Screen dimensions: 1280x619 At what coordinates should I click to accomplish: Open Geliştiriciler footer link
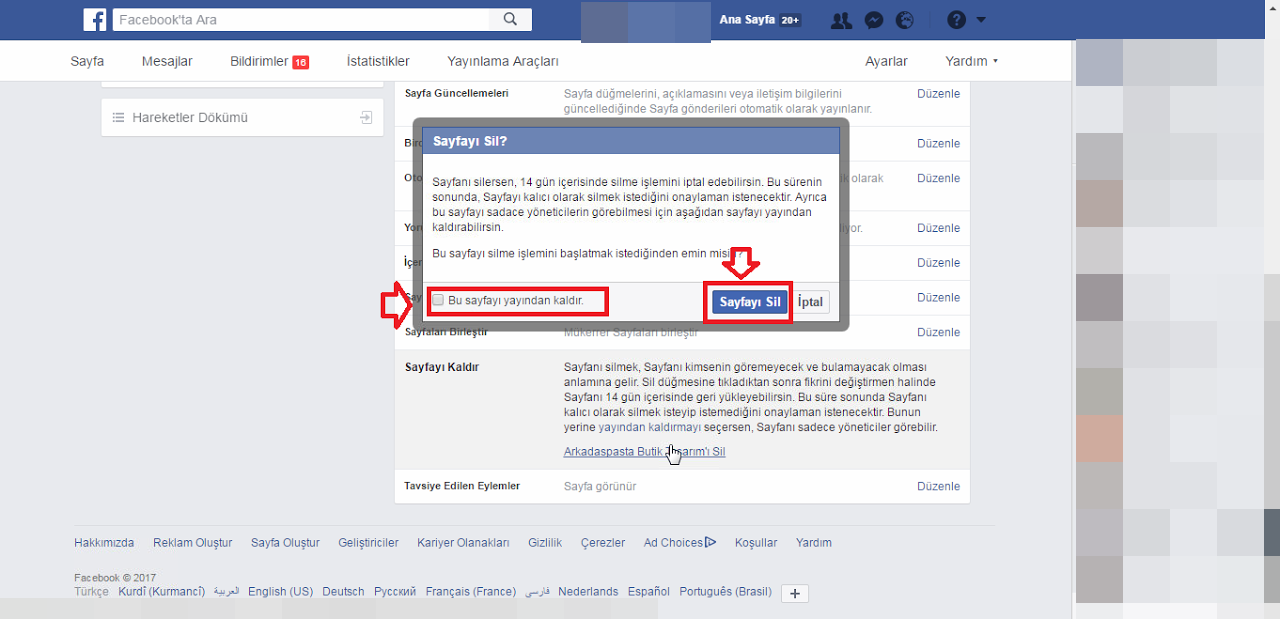point(368,543)
